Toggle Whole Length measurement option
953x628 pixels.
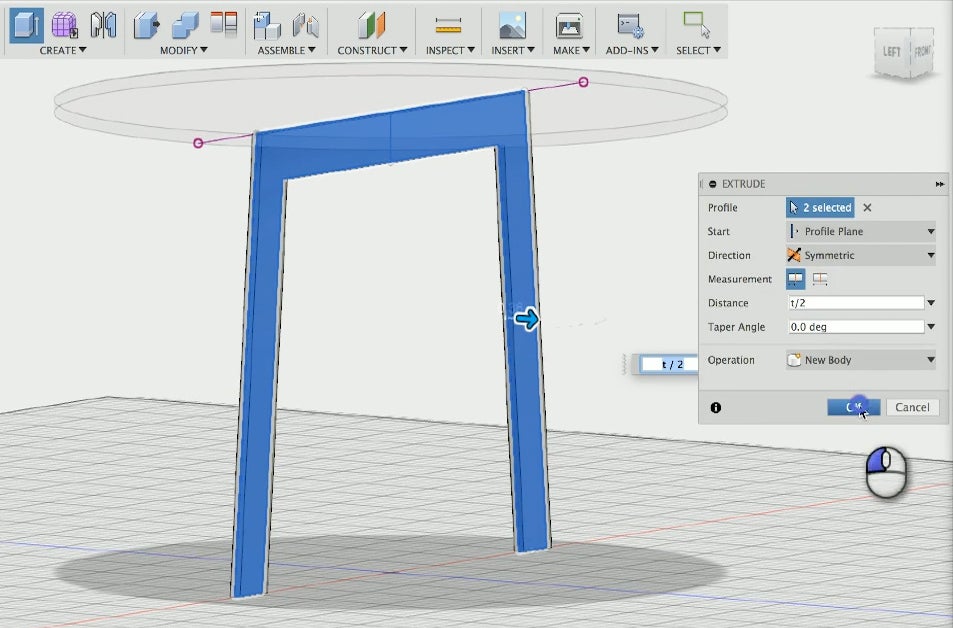[820, 279]
